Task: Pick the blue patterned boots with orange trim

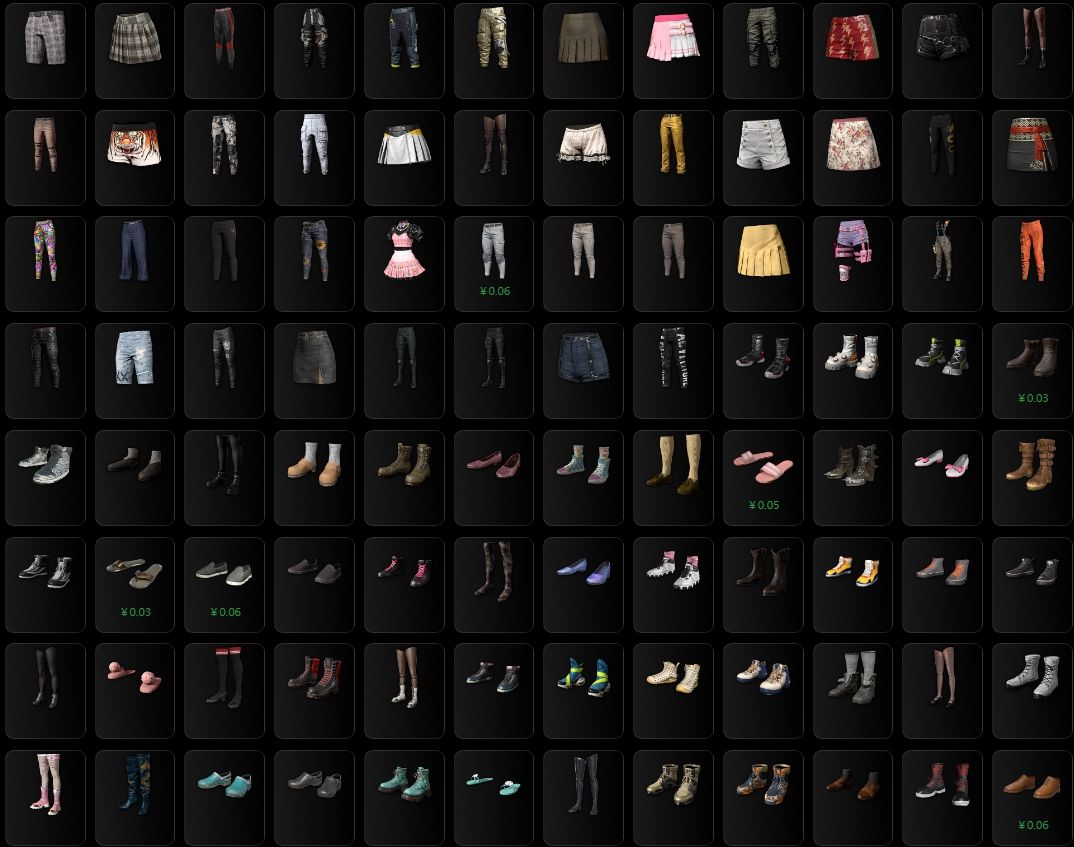Action: click(x=763, y=783)
